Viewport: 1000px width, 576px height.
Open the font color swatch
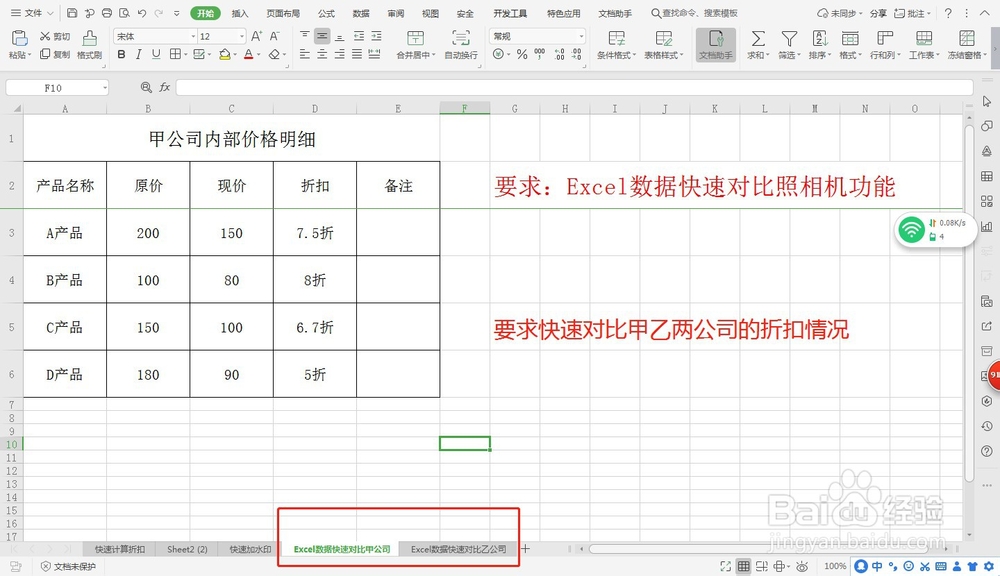247,54
